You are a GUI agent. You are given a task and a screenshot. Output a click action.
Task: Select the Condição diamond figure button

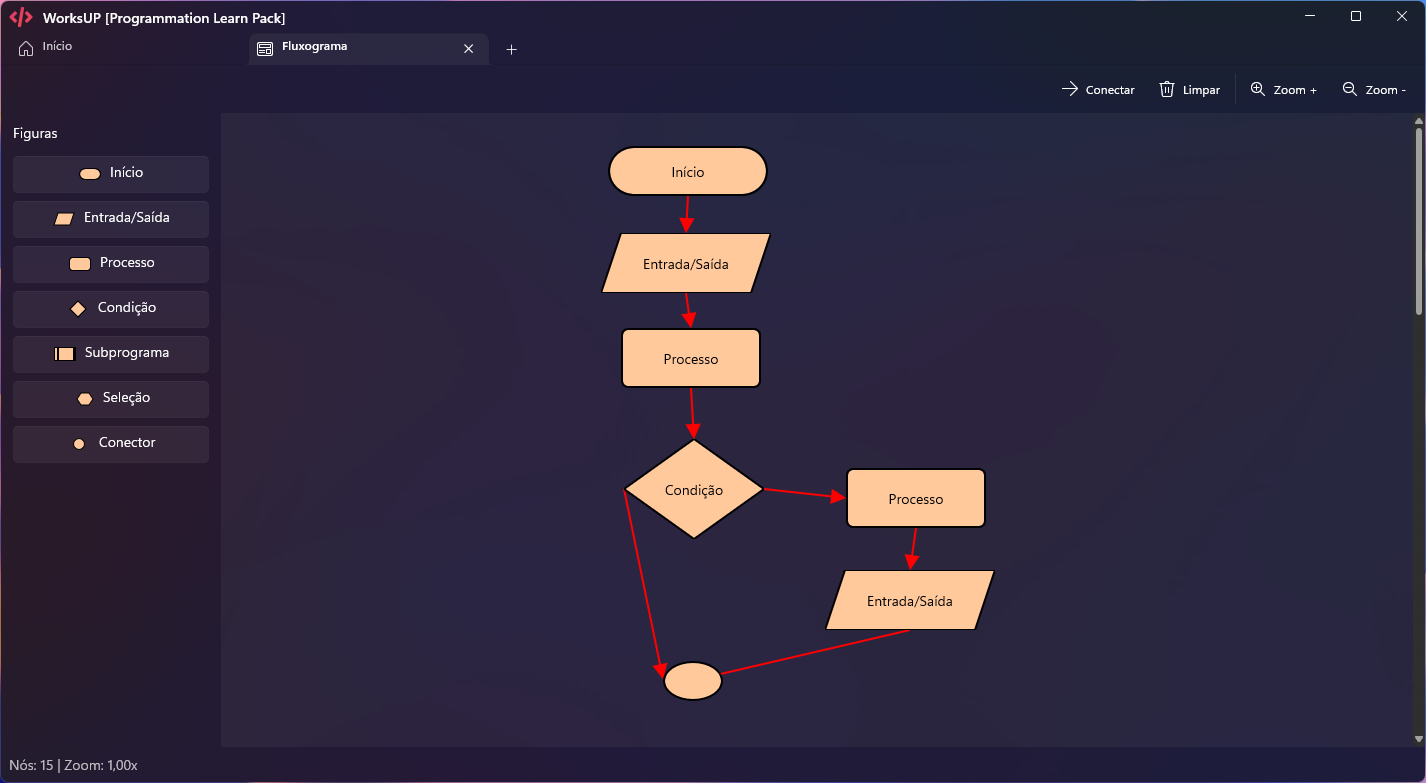[111, 309]
